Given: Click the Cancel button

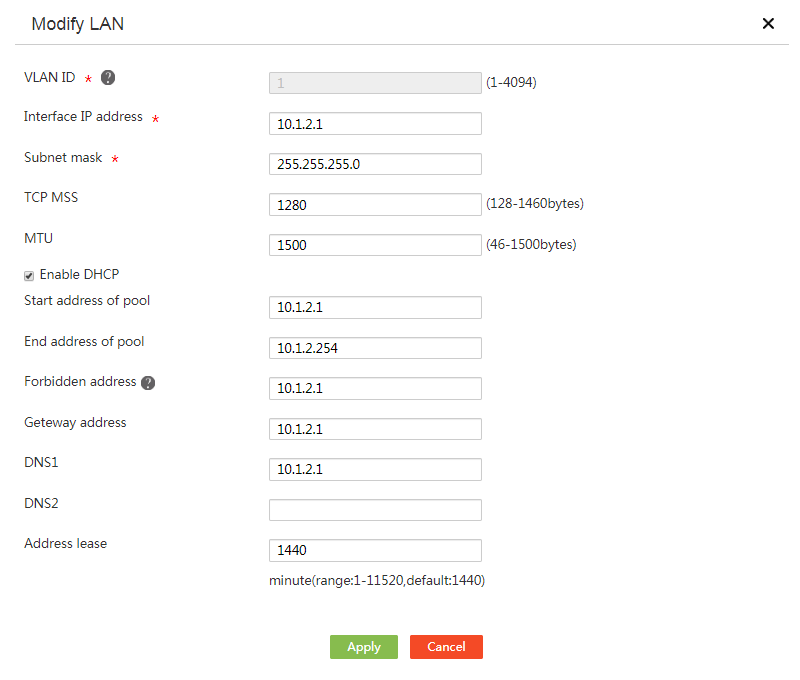Looking at the screenshot, I should pyautogui.click(x=446, y=647).
